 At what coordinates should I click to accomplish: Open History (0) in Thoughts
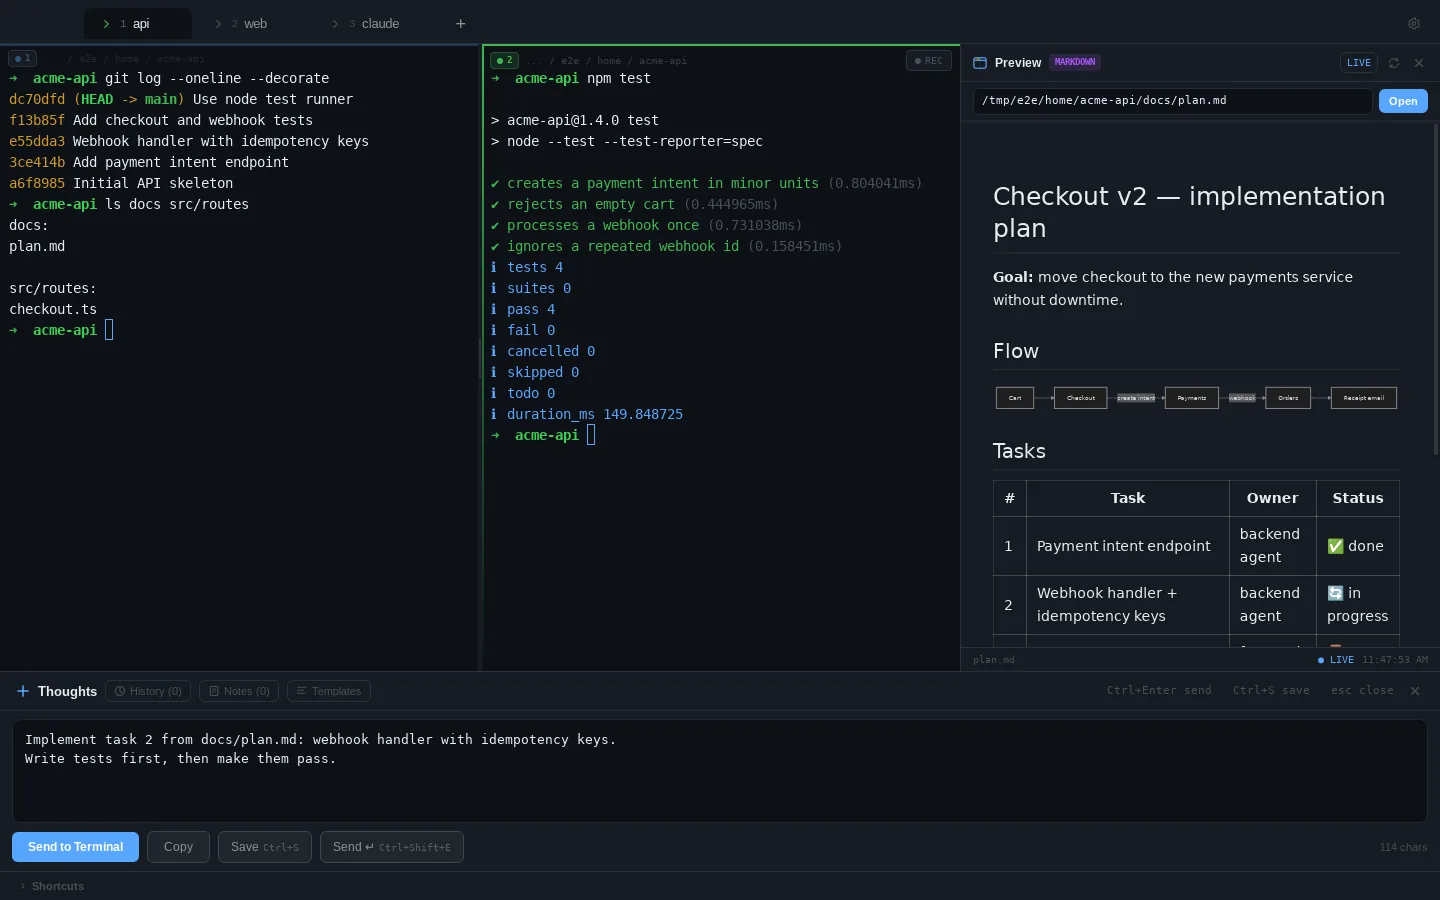click(149, 691)
